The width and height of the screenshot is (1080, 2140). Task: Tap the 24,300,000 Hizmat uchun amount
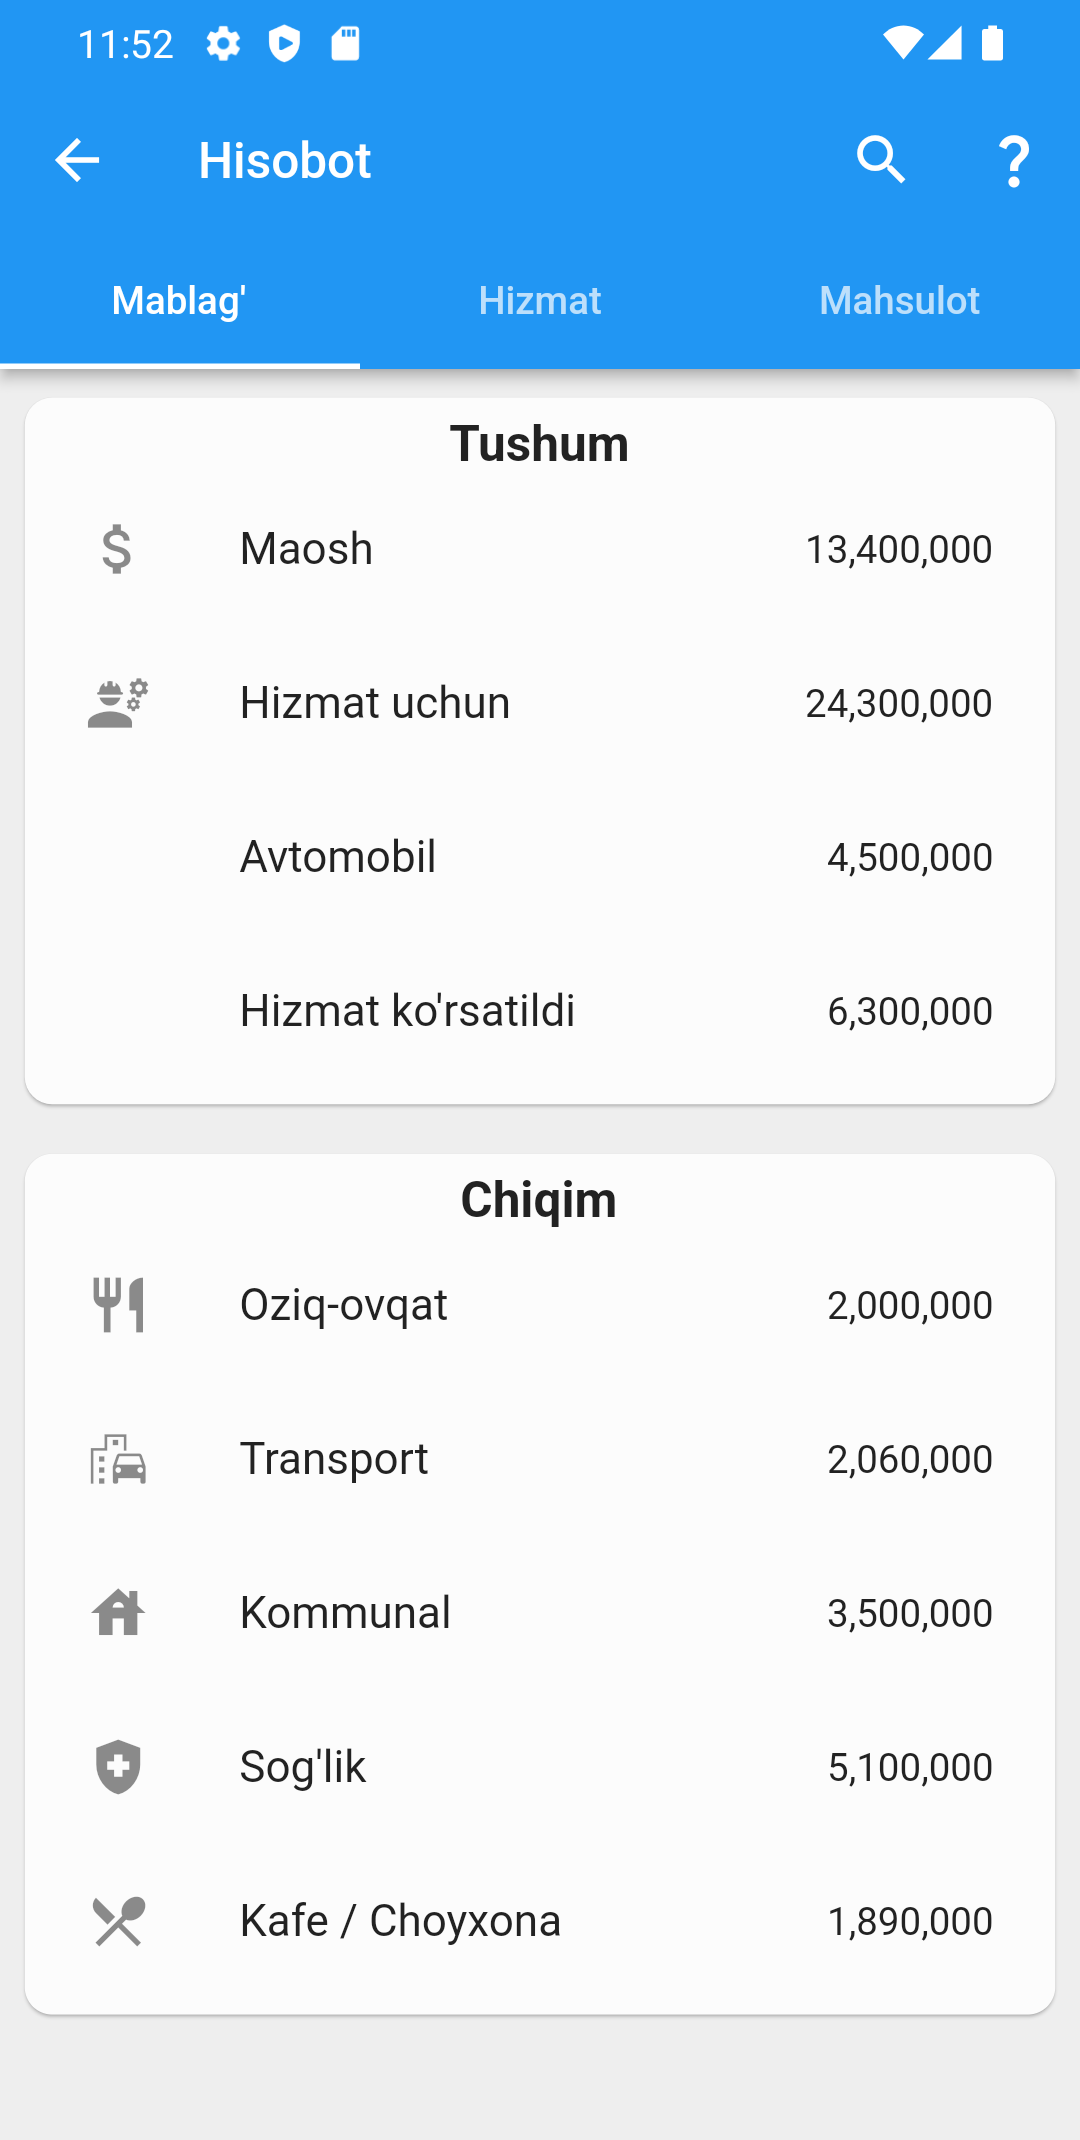point(899,703)
